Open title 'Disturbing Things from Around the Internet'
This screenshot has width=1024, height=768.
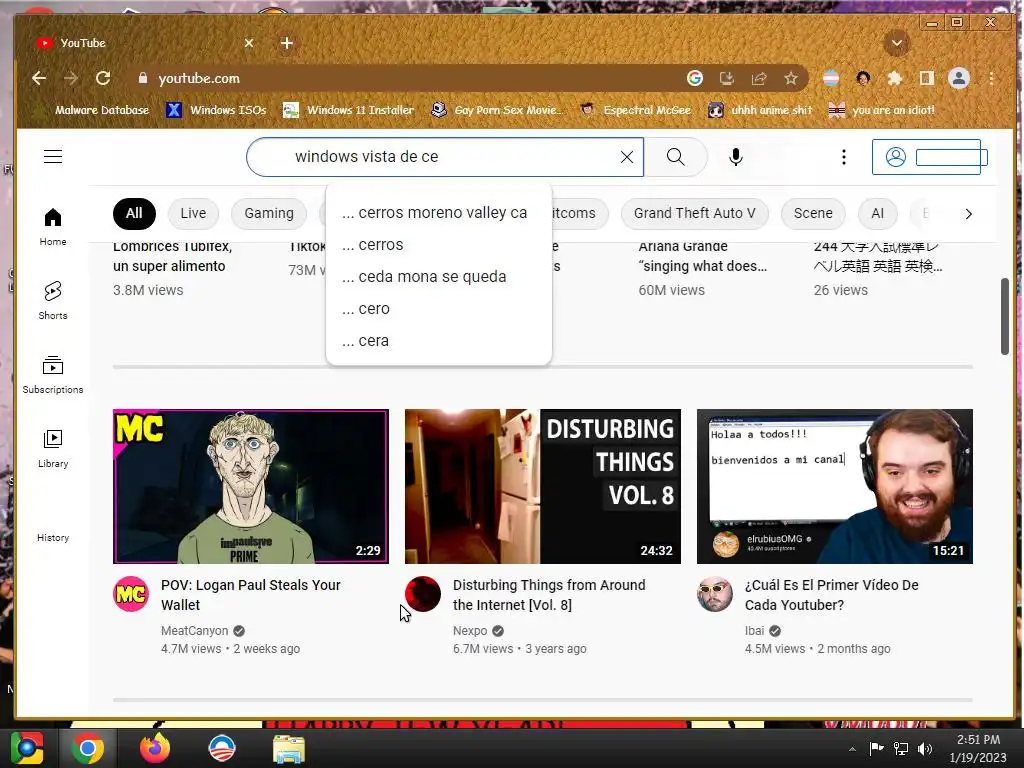click(549, 595)
